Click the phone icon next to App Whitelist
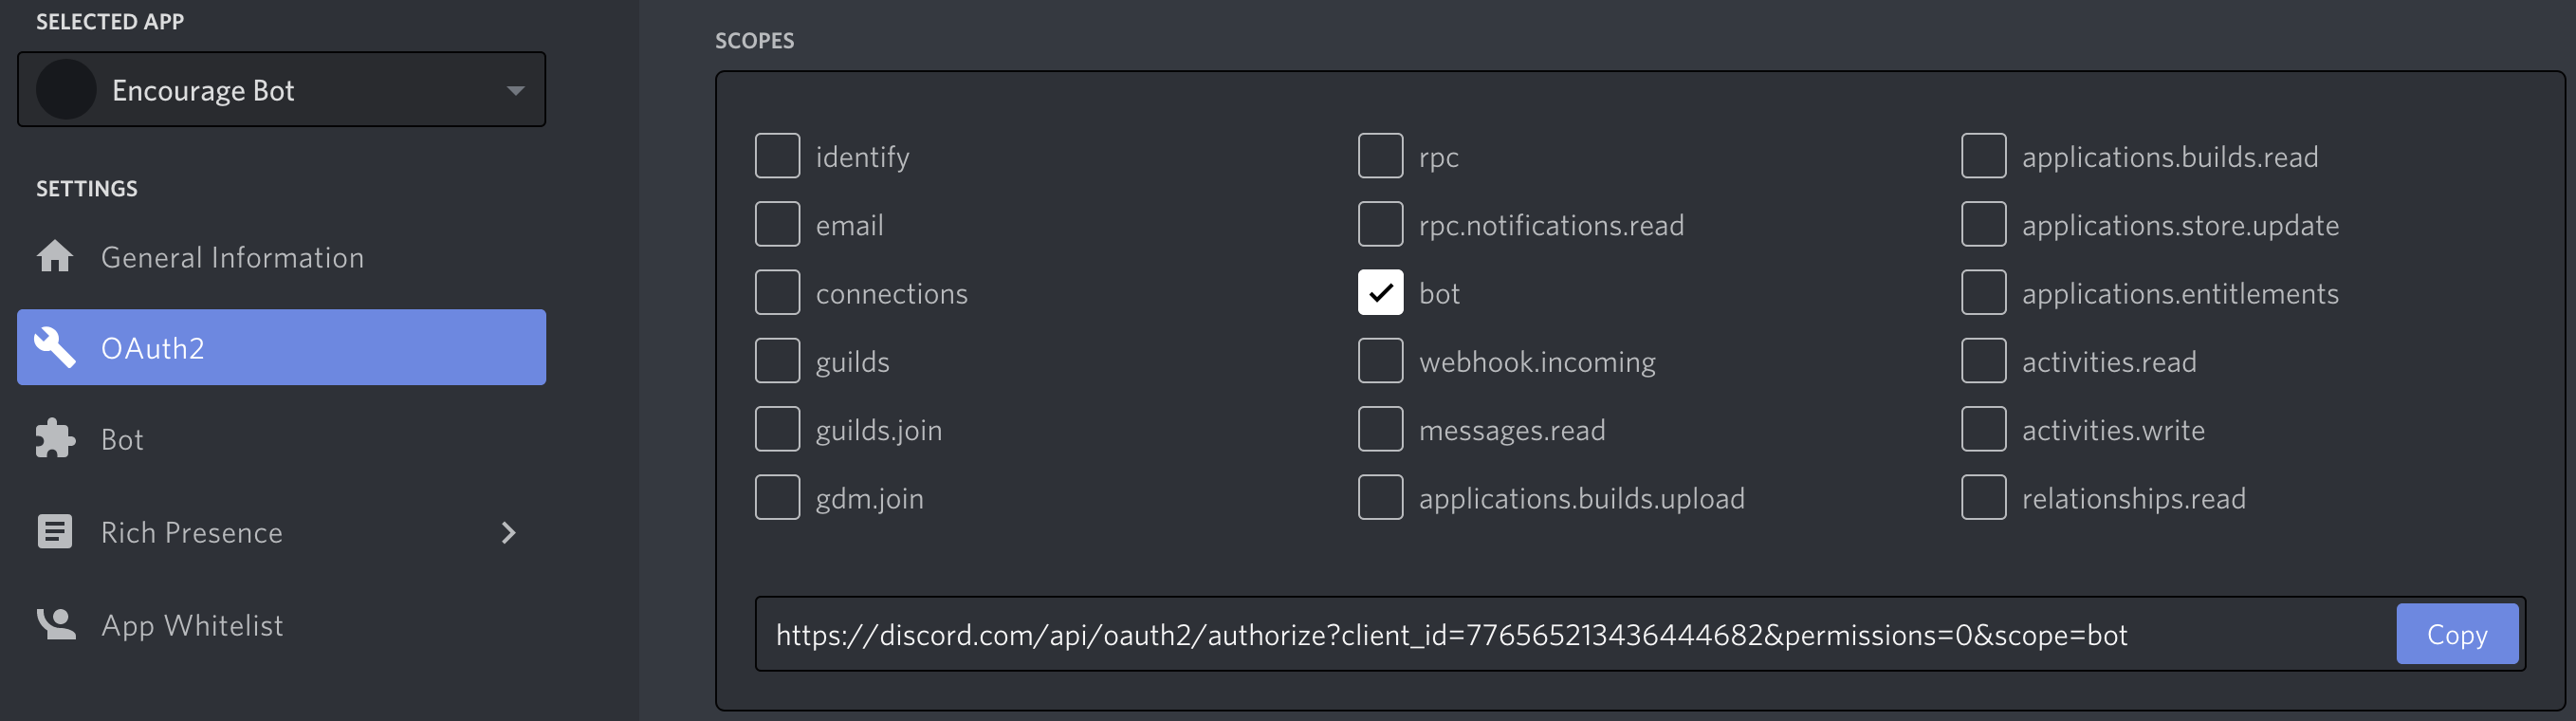 pyautogui.click(x=57, y=624)
